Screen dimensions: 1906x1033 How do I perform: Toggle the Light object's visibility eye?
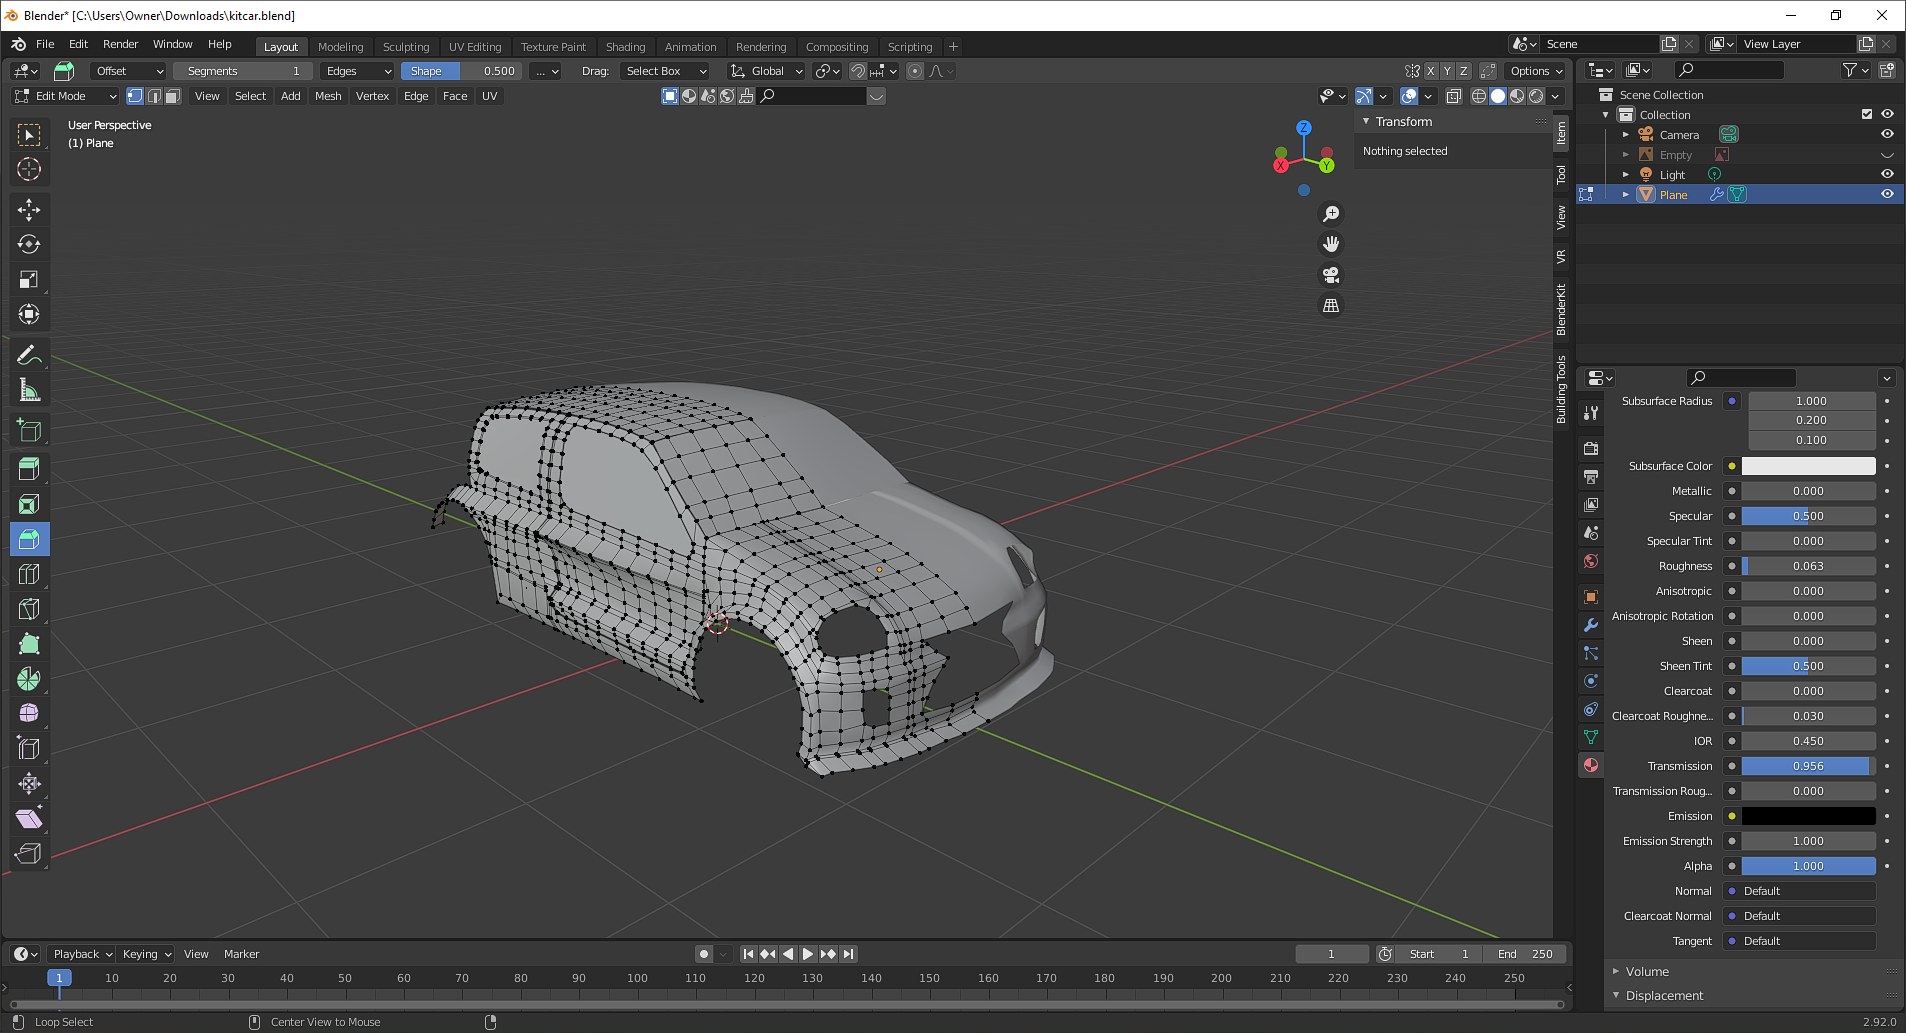coord(1887,174)
